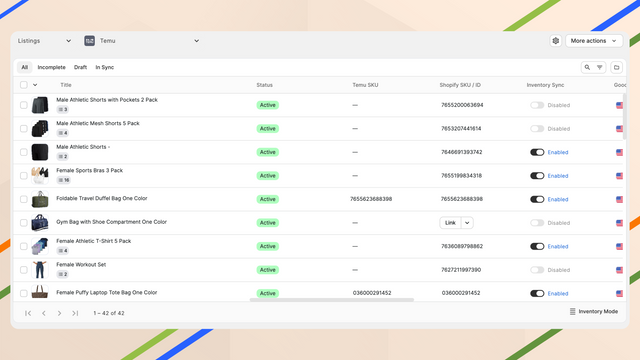
Task: Click the Title column header
Action: click(66, 85)
